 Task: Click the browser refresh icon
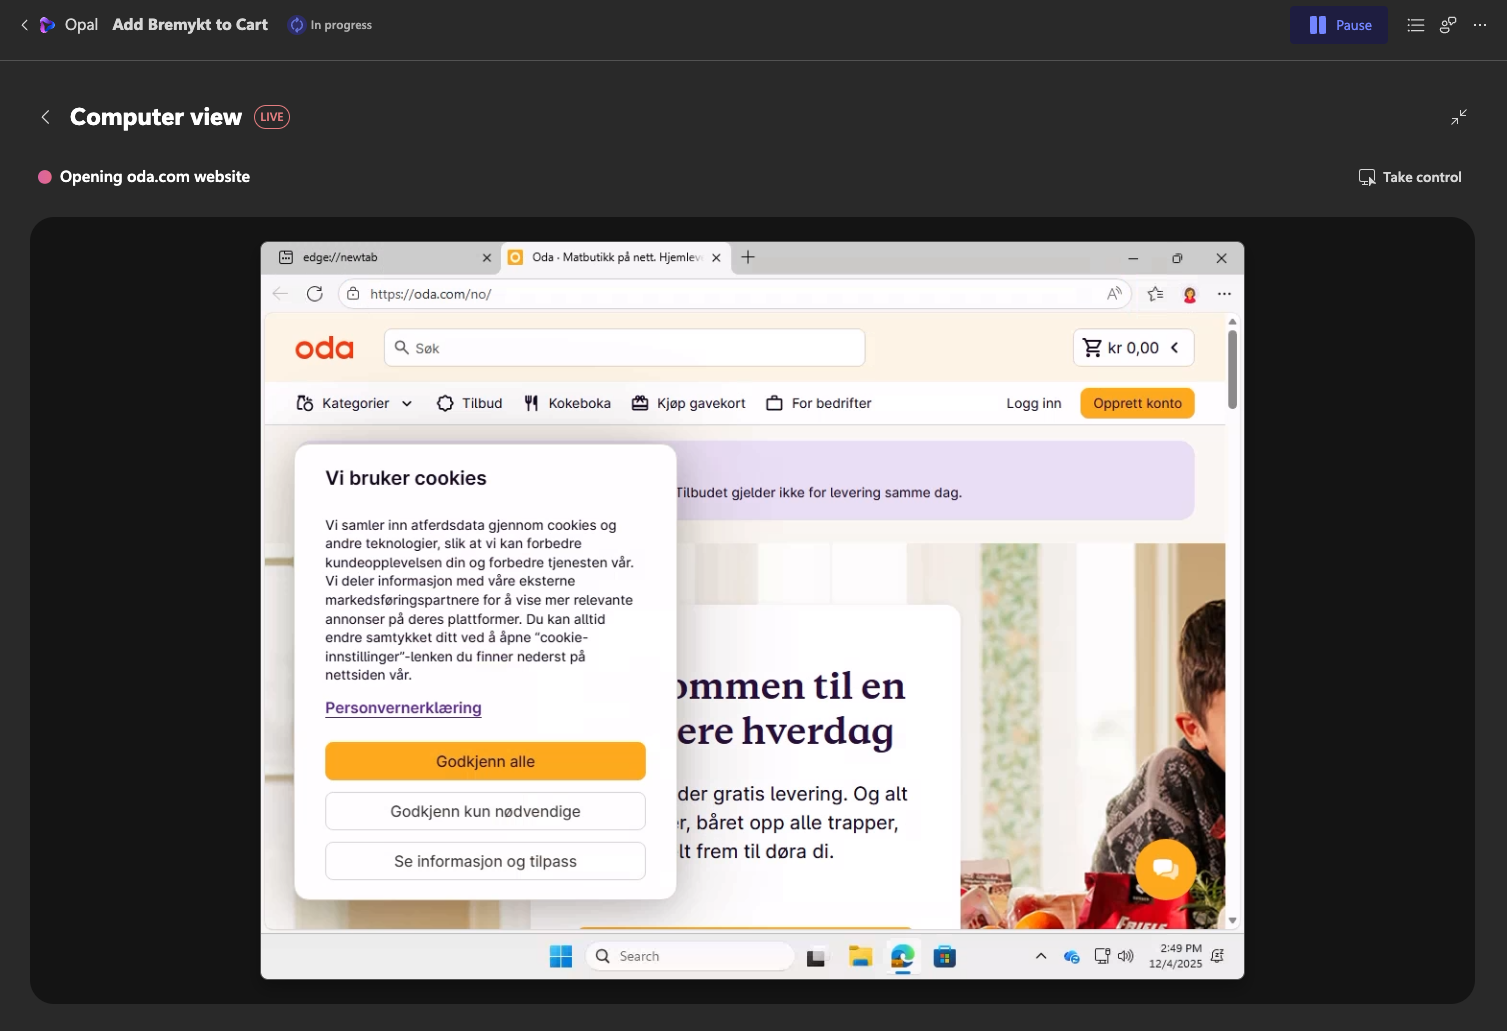point(315,294)
